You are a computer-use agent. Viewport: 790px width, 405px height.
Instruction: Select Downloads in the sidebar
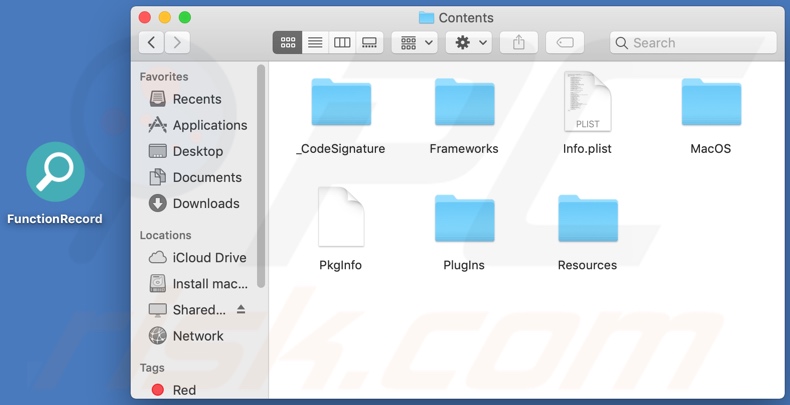pos(205,203)
